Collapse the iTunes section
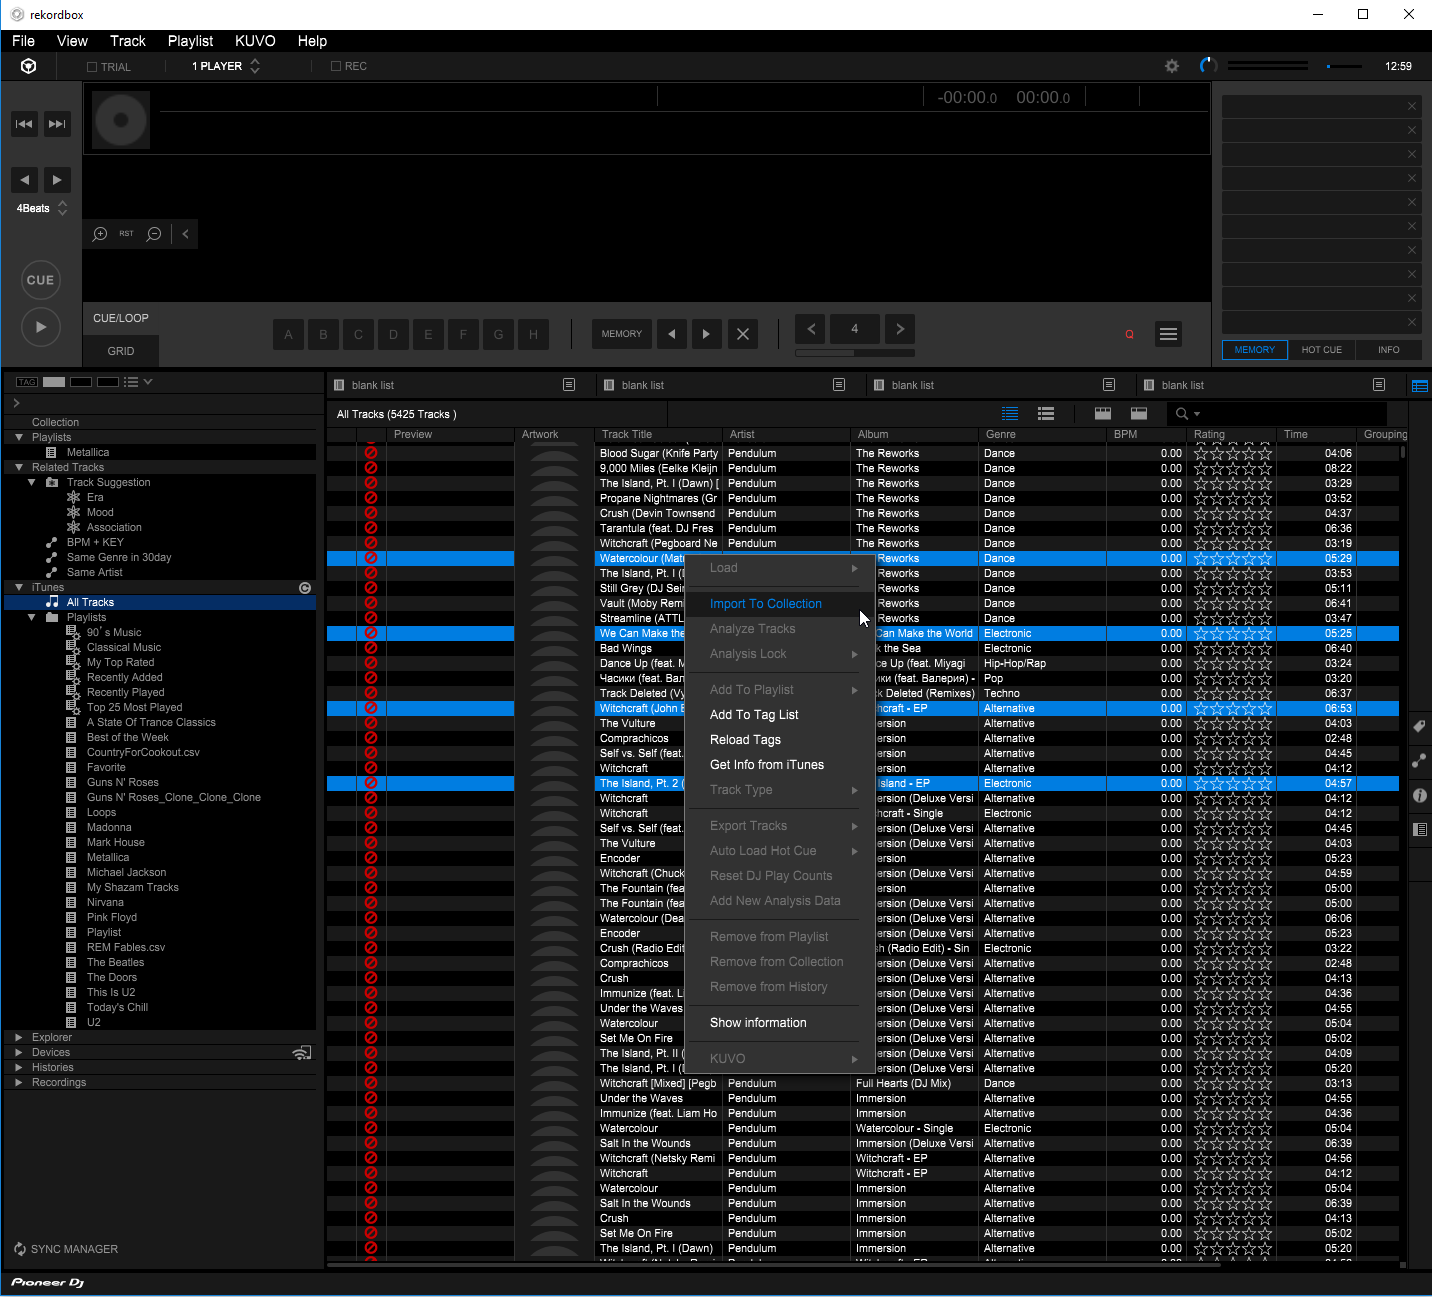 tap(19, 587)
